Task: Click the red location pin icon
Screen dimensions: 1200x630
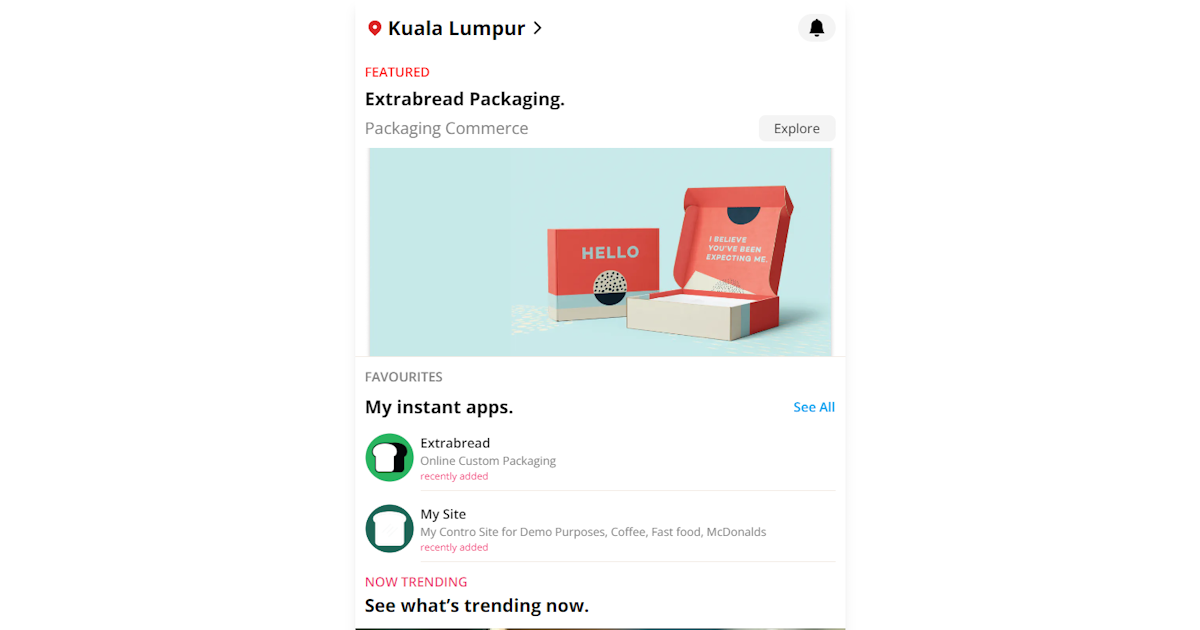Action: [x=375, y=28]
